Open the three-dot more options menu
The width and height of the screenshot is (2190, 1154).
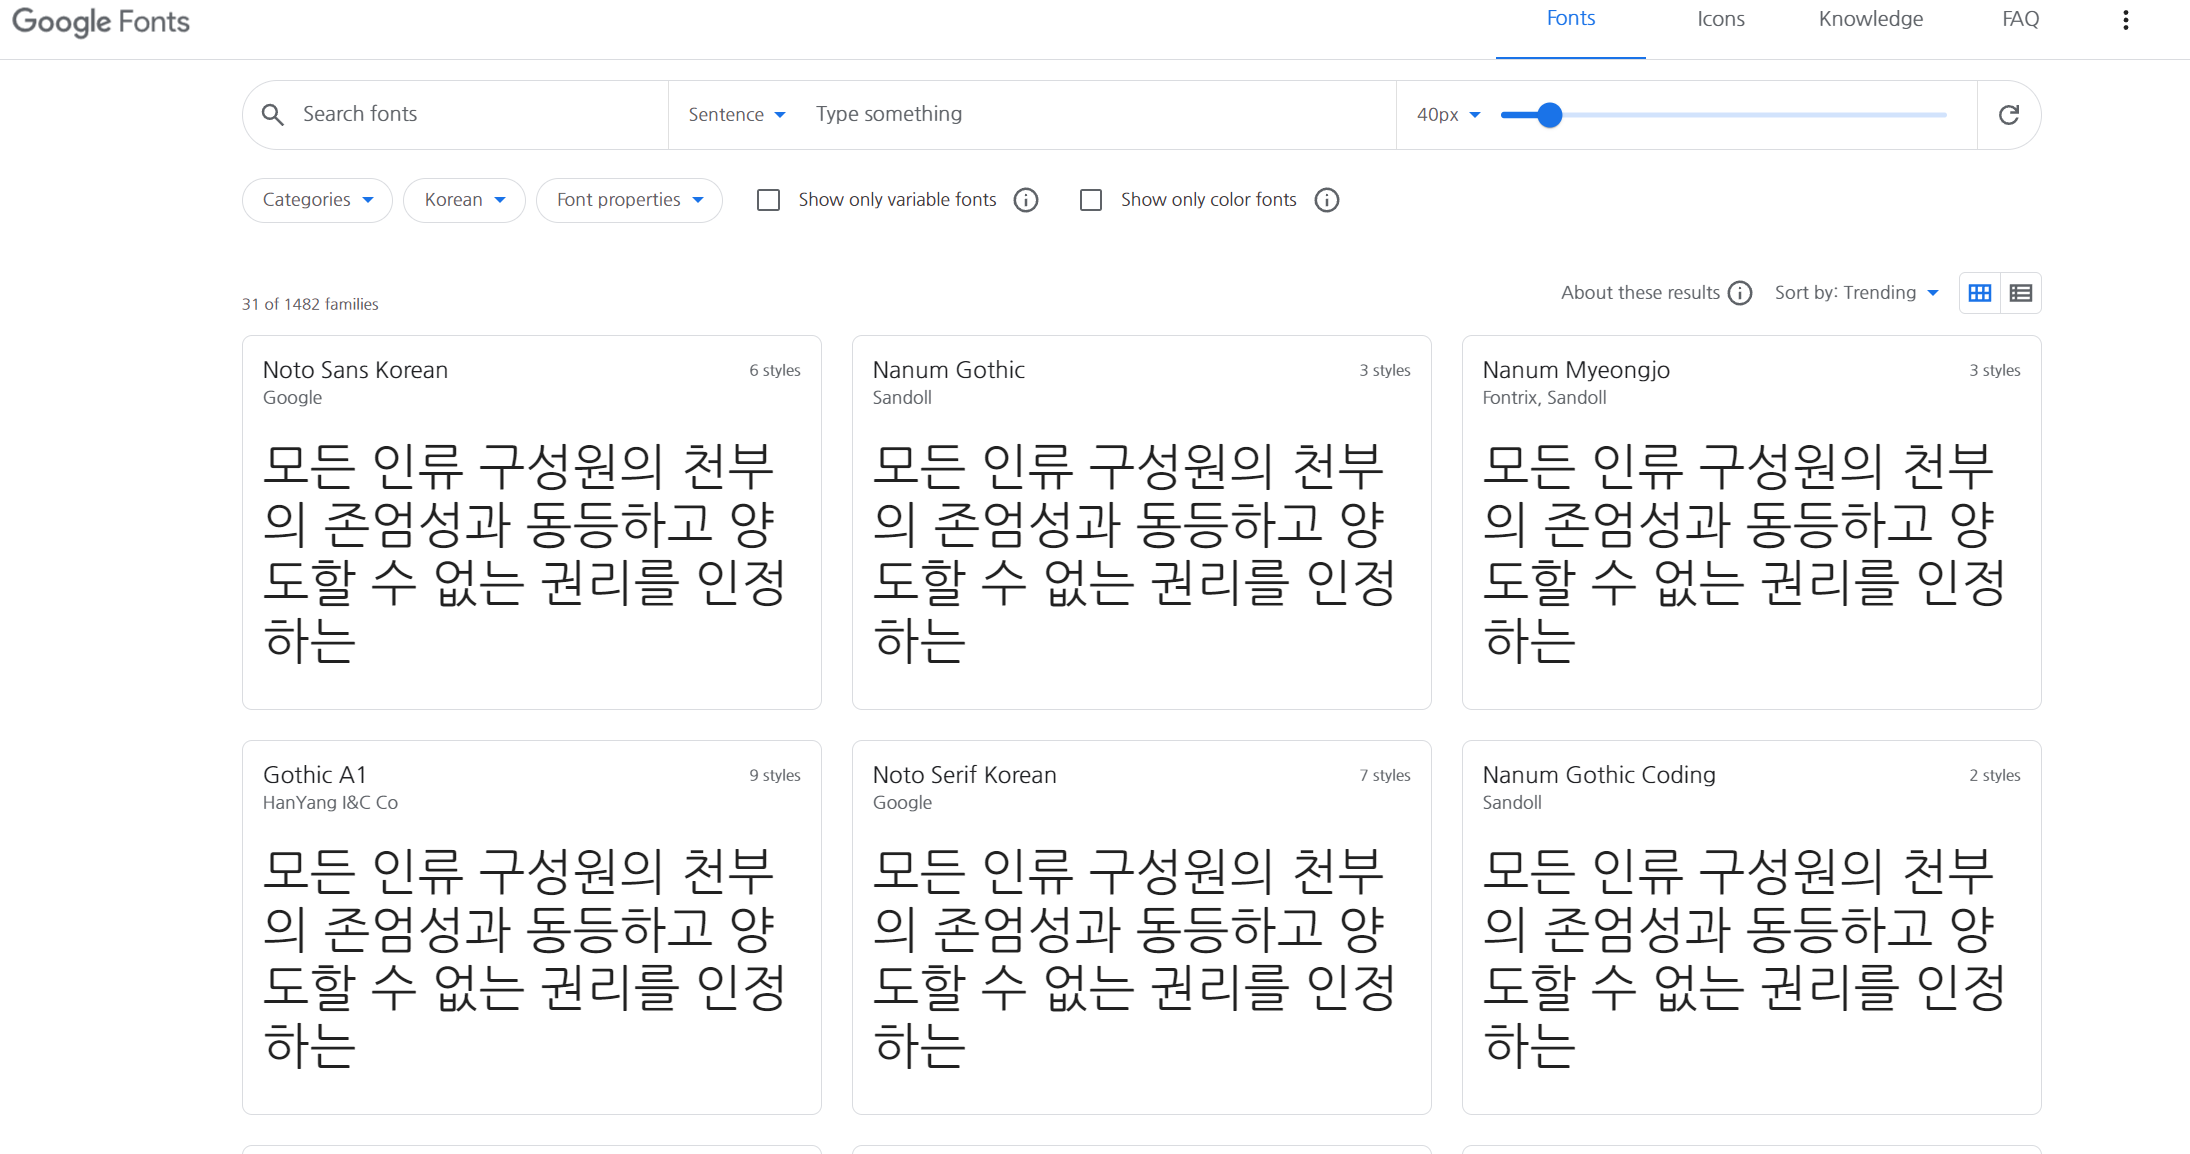tap(2126, 20)
